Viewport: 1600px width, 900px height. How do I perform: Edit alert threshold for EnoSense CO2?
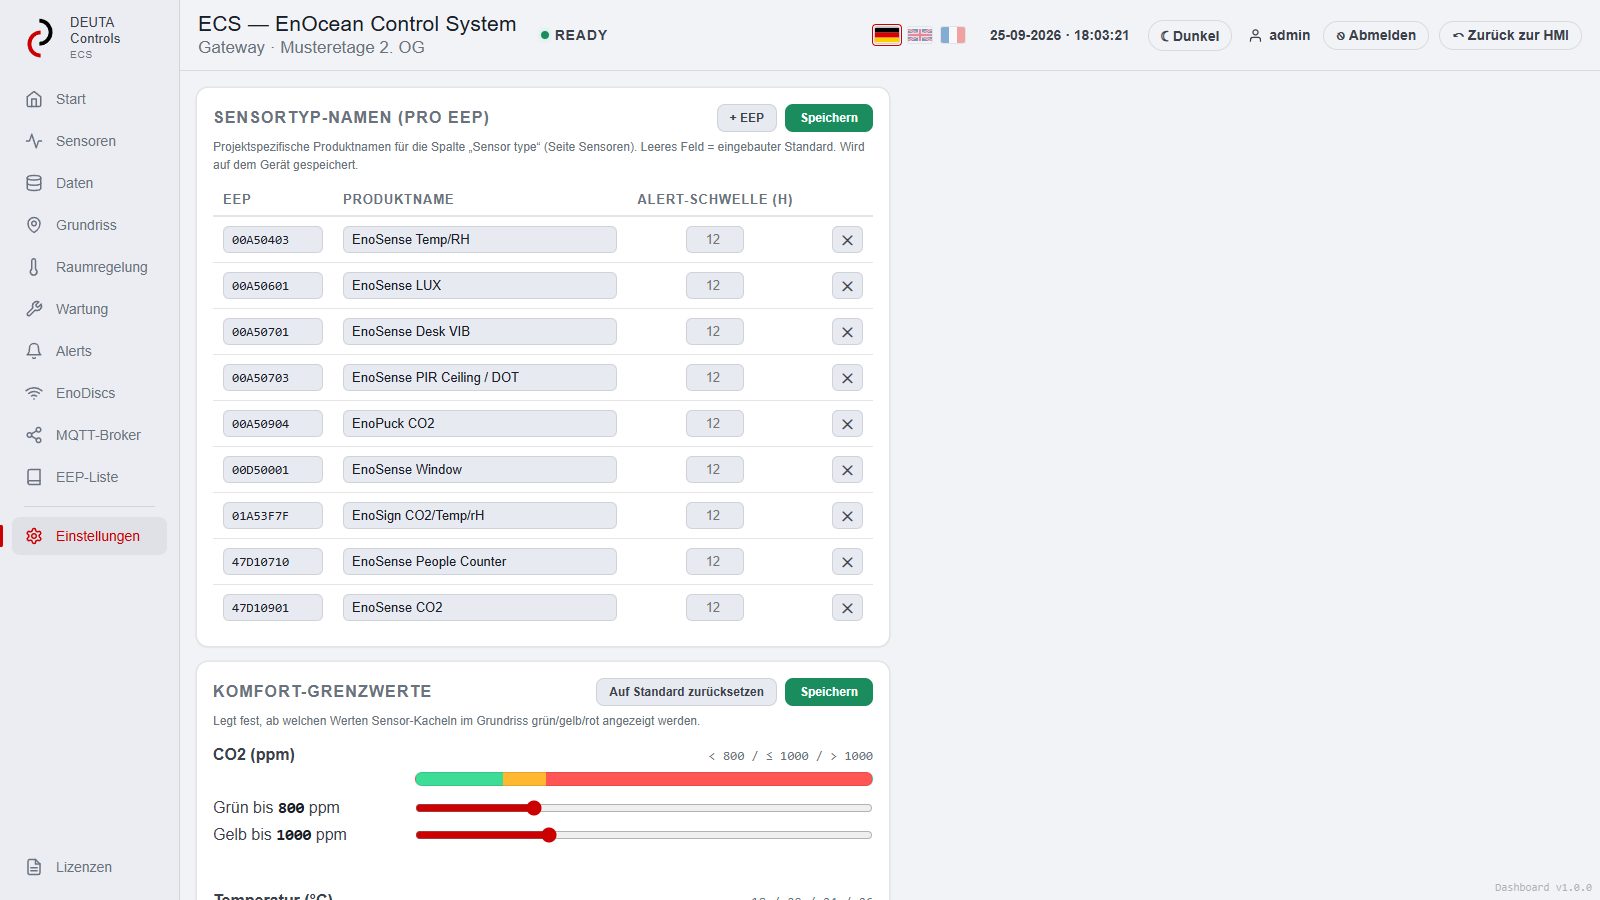pos(715,608)
